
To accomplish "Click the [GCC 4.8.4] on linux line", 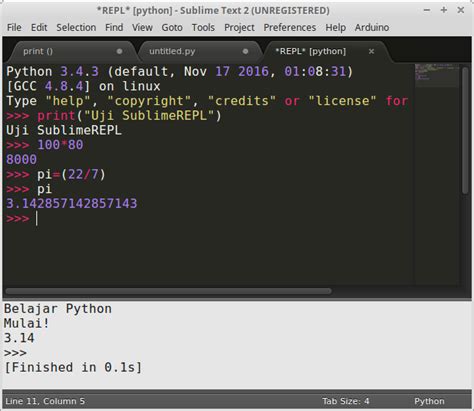I will [x=83, y=86].
